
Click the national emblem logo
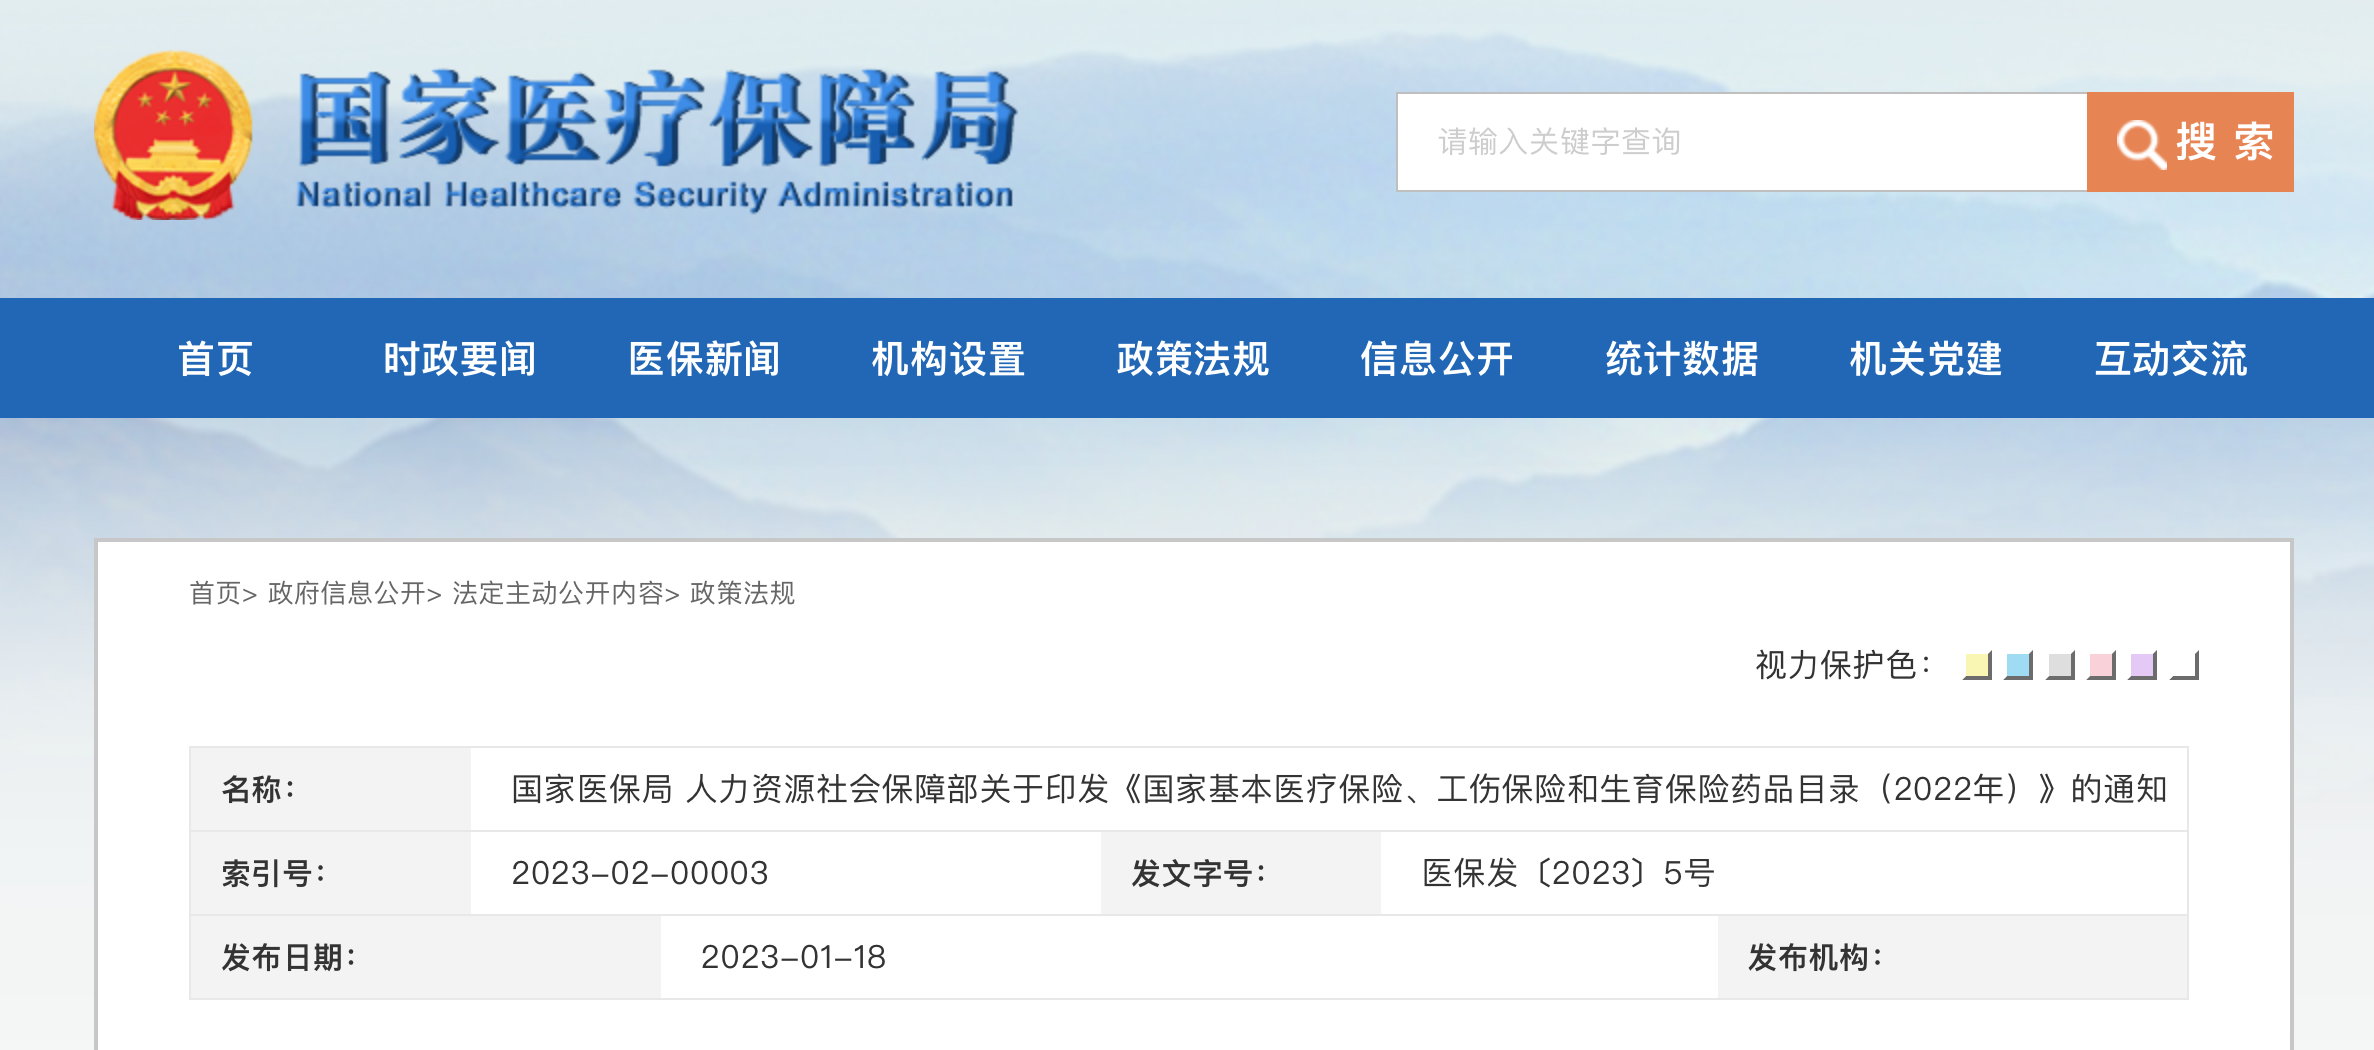tap(173, 135)
